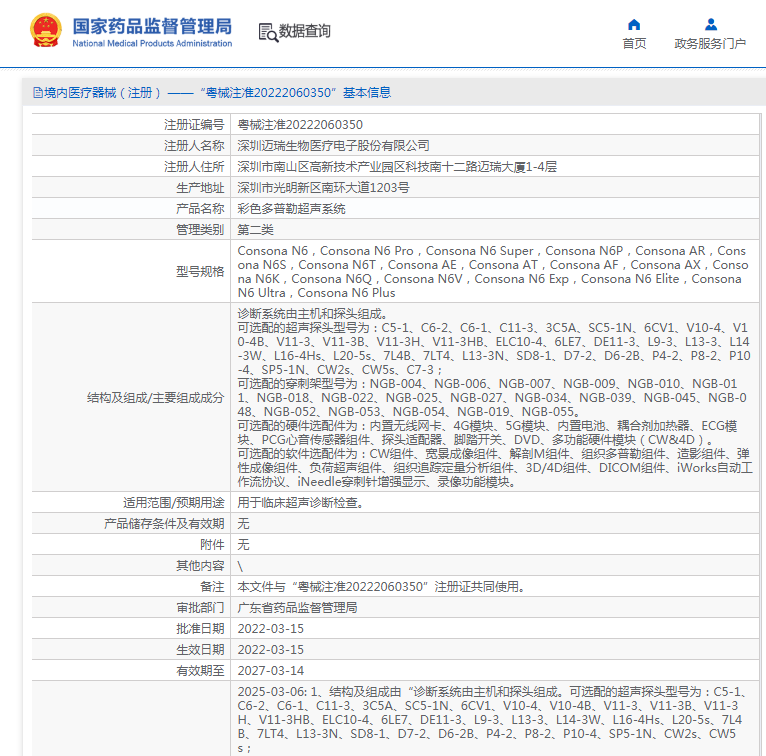
Task: Click the 政务服务门户 user icon
Action: (x=710, y=24)
